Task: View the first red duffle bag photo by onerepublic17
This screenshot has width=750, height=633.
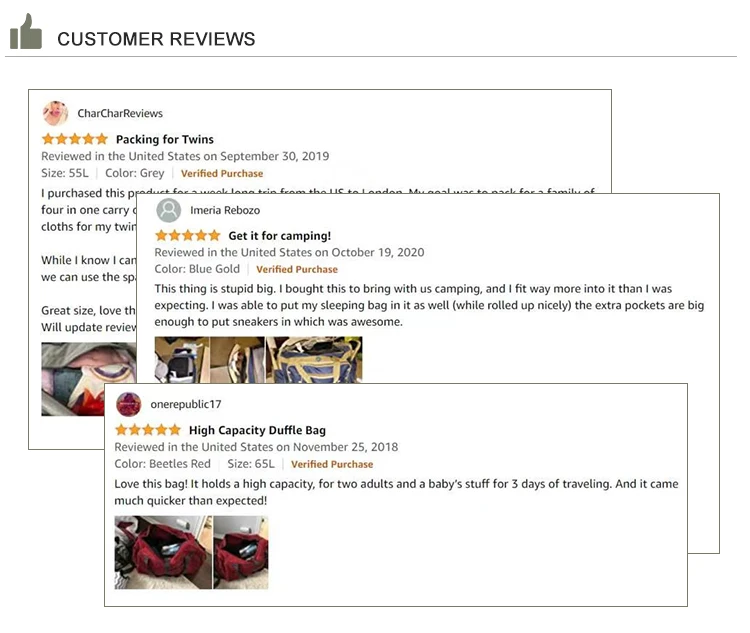Action: (163, 552)
